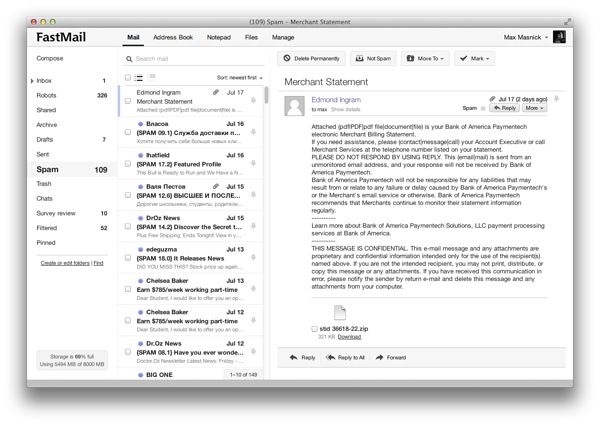Check the Chelsea Baker Jul 13 message
The image size is (600, 425).
[x=127, y=291]
